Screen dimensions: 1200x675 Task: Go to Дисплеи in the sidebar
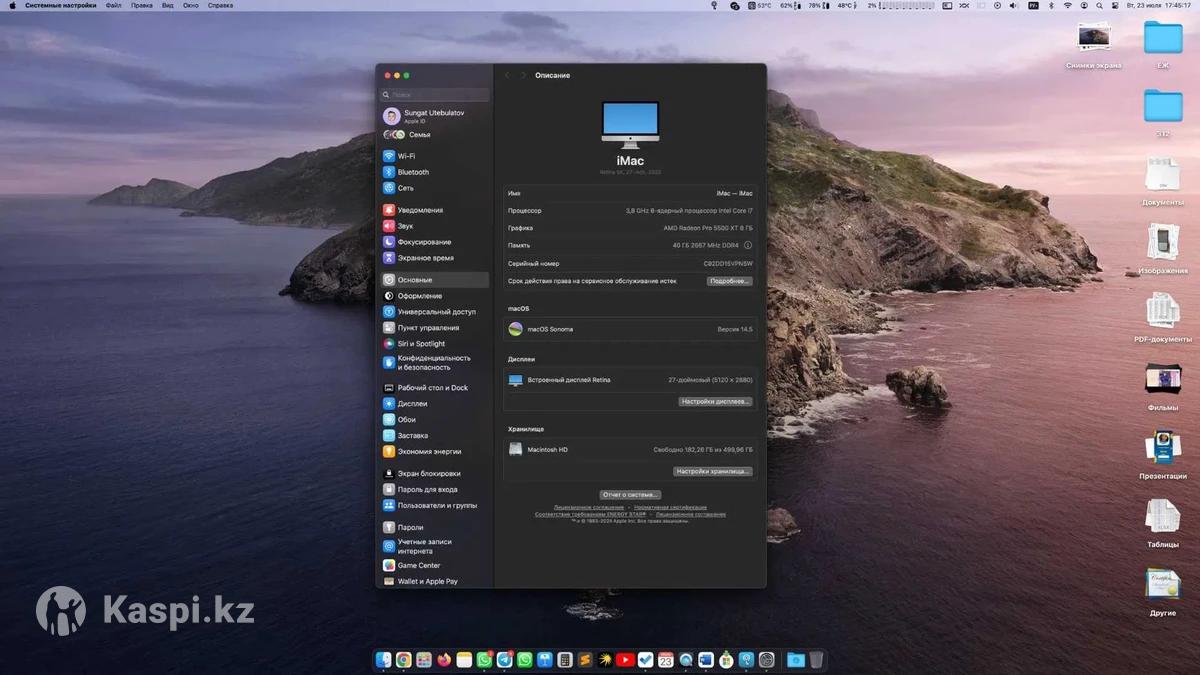(412, 404)
